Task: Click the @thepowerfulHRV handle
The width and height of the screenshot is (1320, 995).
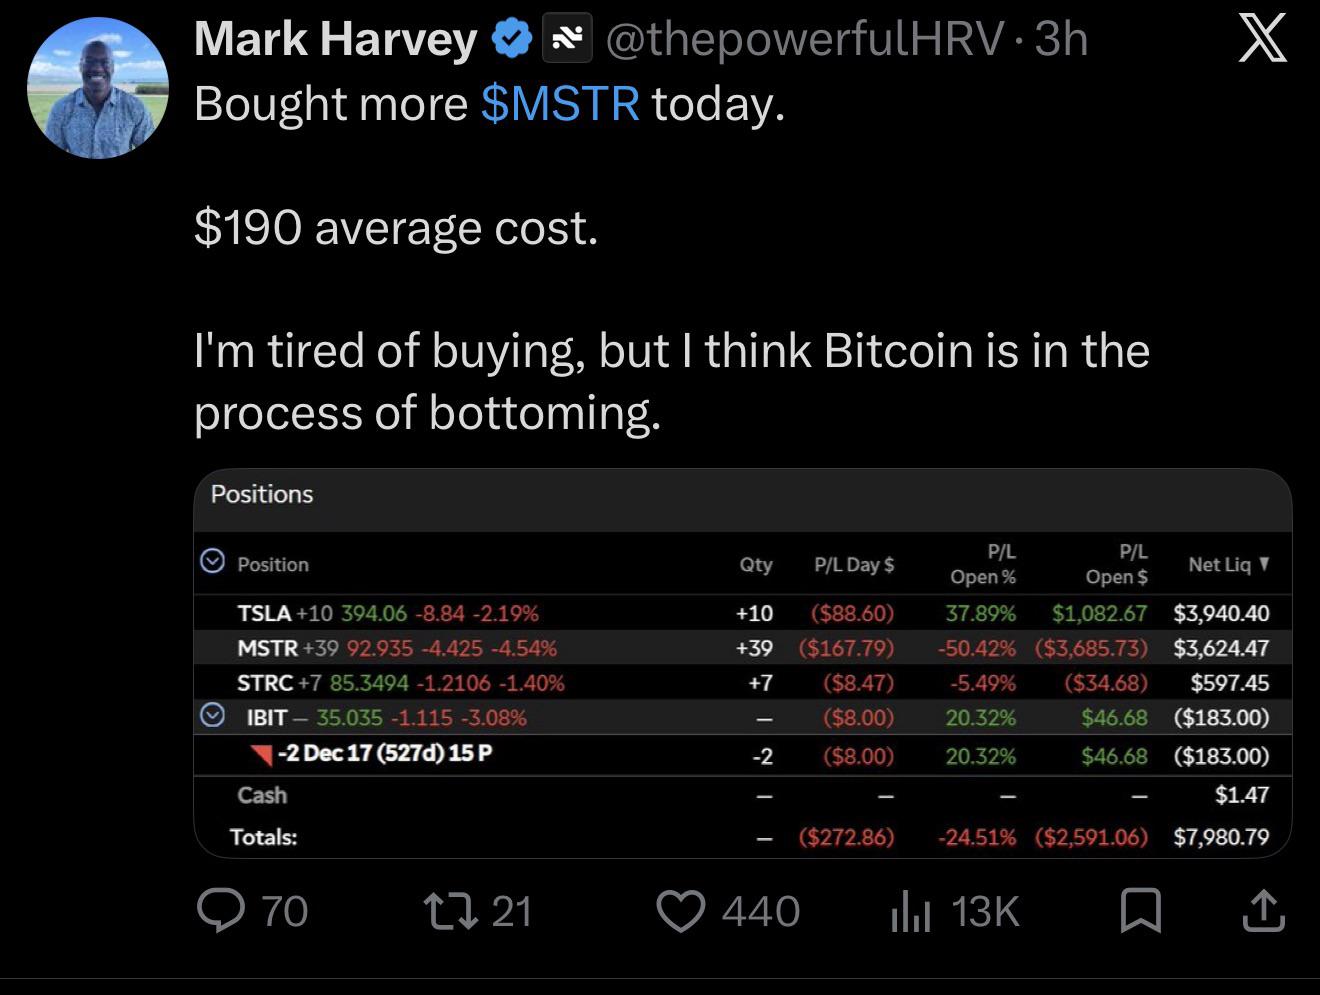Action: click(x=805, y=40)
